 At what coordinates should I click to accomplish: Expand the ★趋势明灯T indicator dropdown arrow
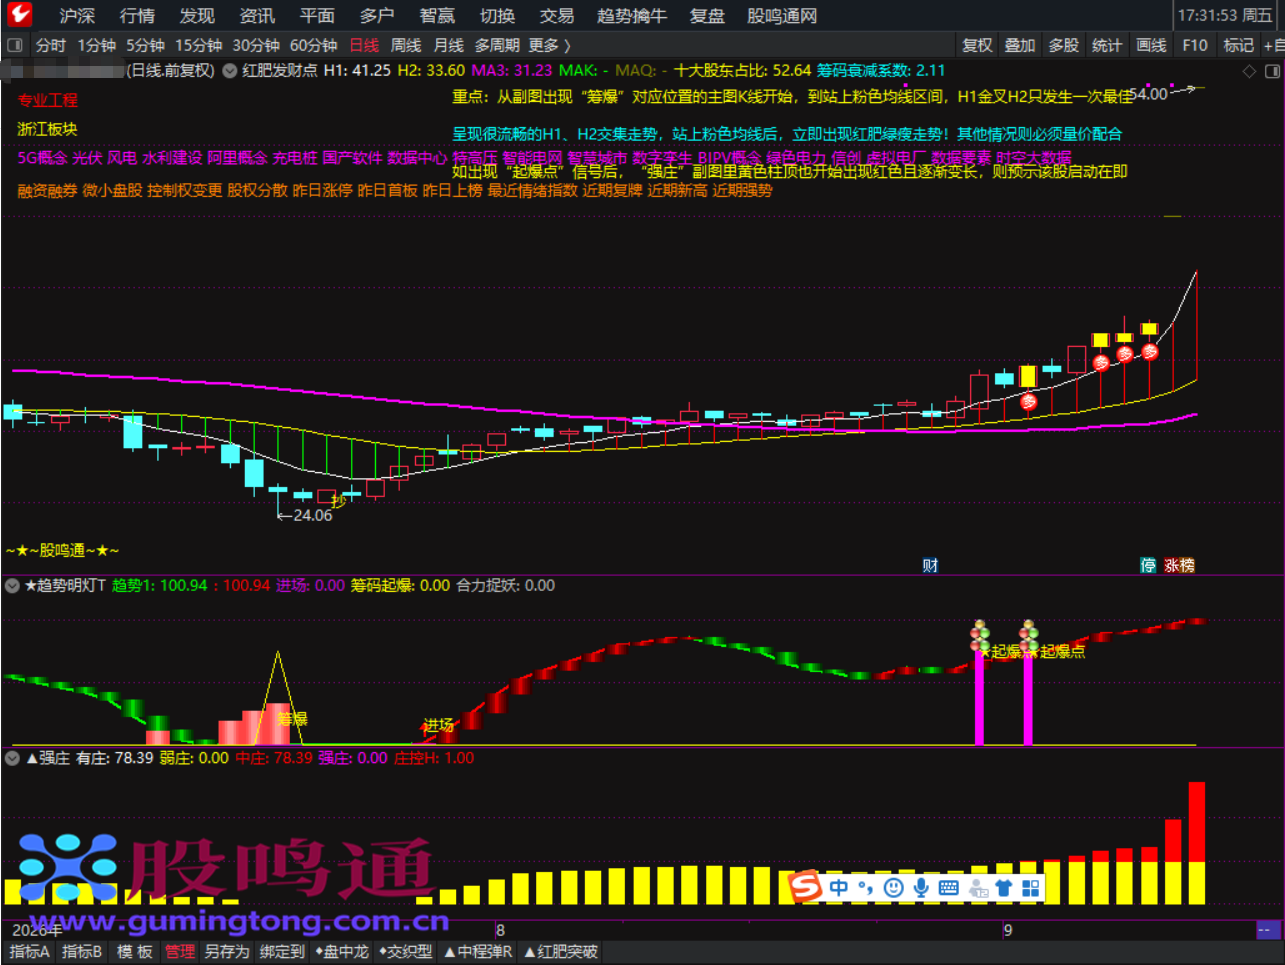coord(13,586)
